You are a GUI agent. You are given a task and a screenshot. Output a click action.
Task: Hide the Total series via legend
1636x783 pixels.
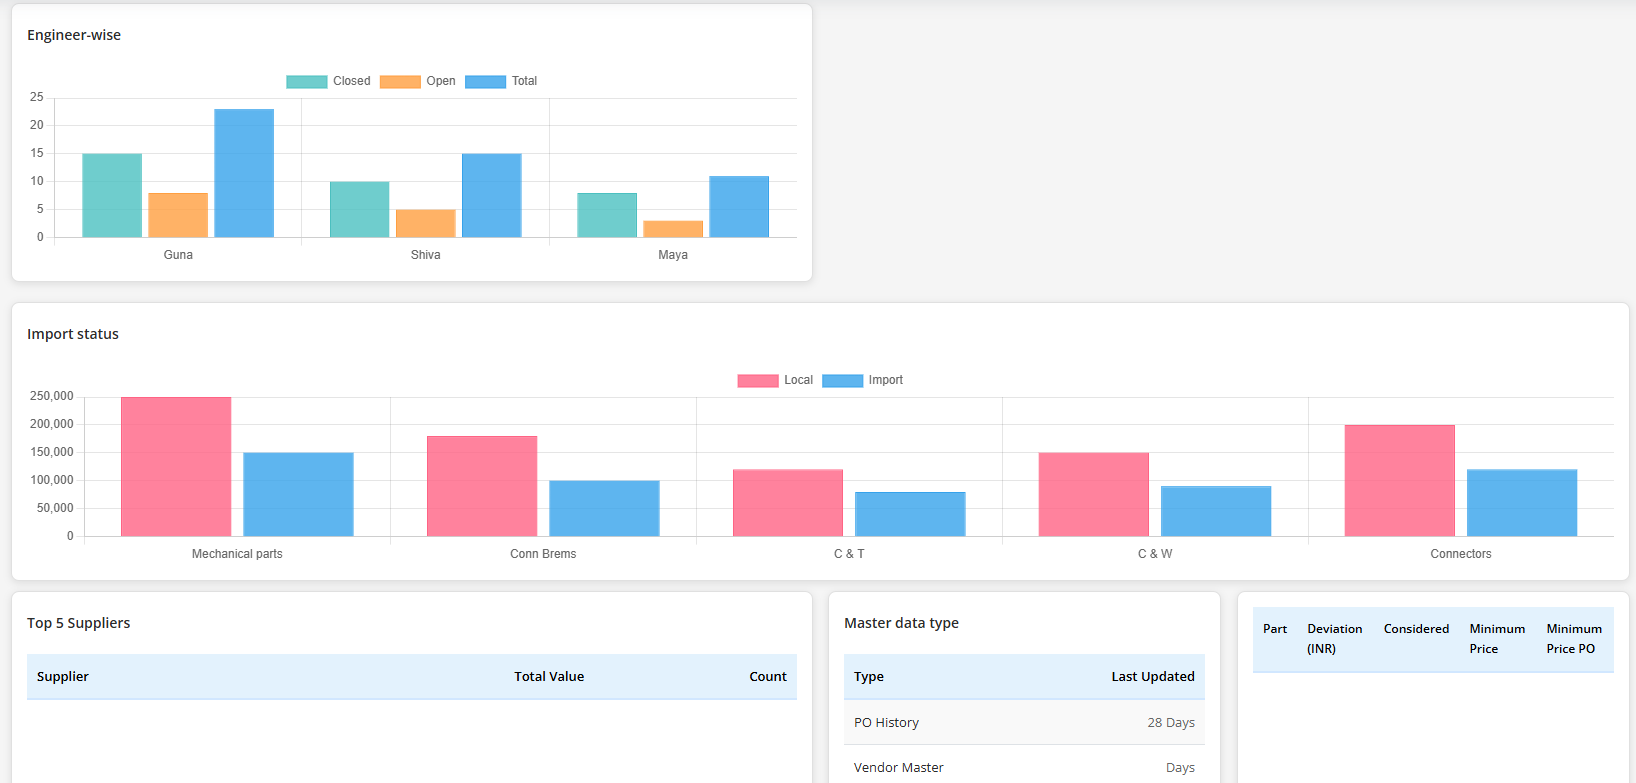coord(501,81)
